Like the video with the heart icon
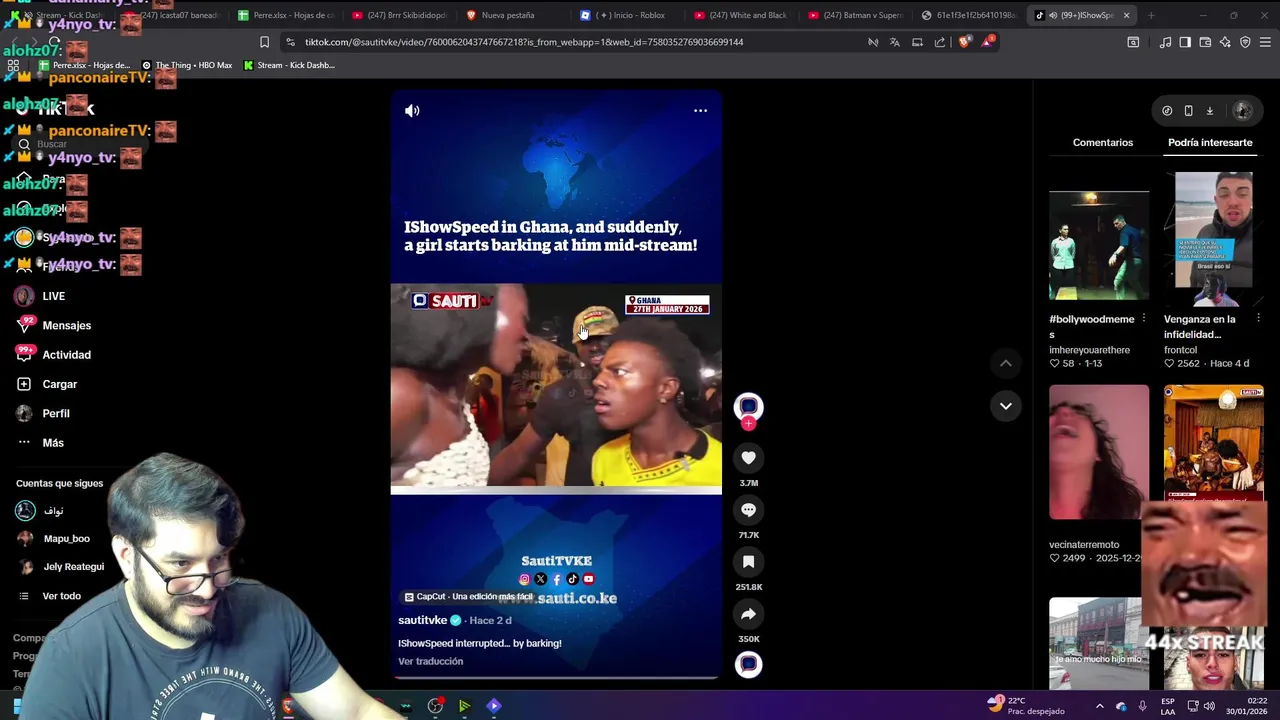The height and width of the screenshot is (720, 1280). (748, 458)
